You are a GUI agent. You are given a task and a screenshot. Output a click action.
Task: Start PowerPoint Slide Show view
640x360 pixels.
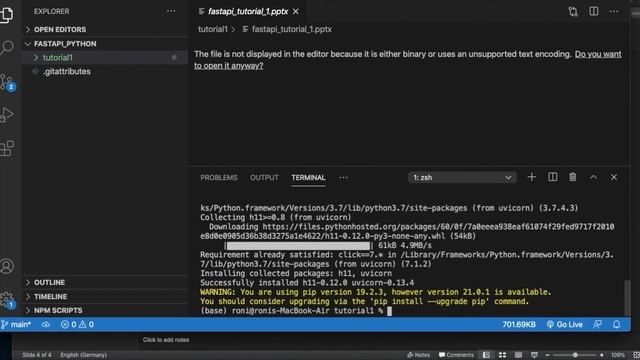[x=534, y=355]
